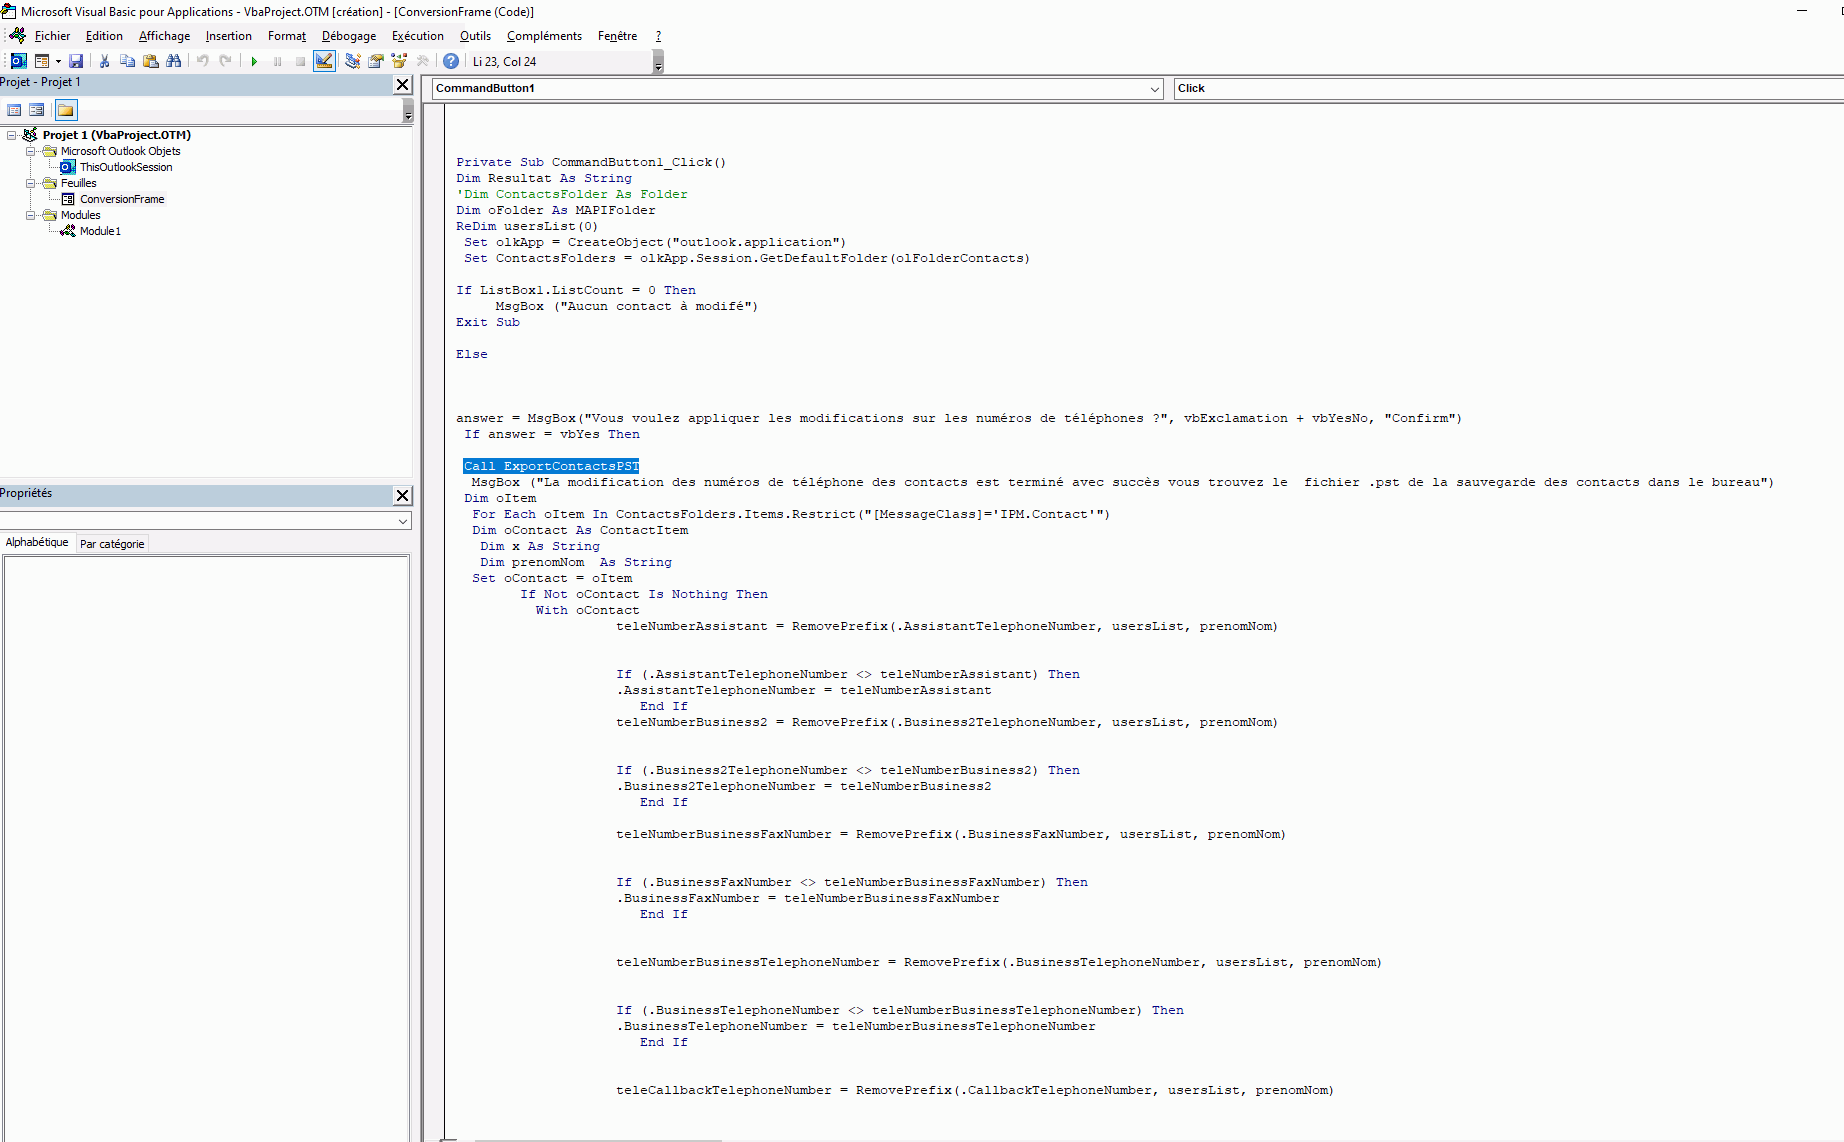Toggle folders view in the Project panel
The width and height of the screenshot is (1844, 1142).
(66, 110)
